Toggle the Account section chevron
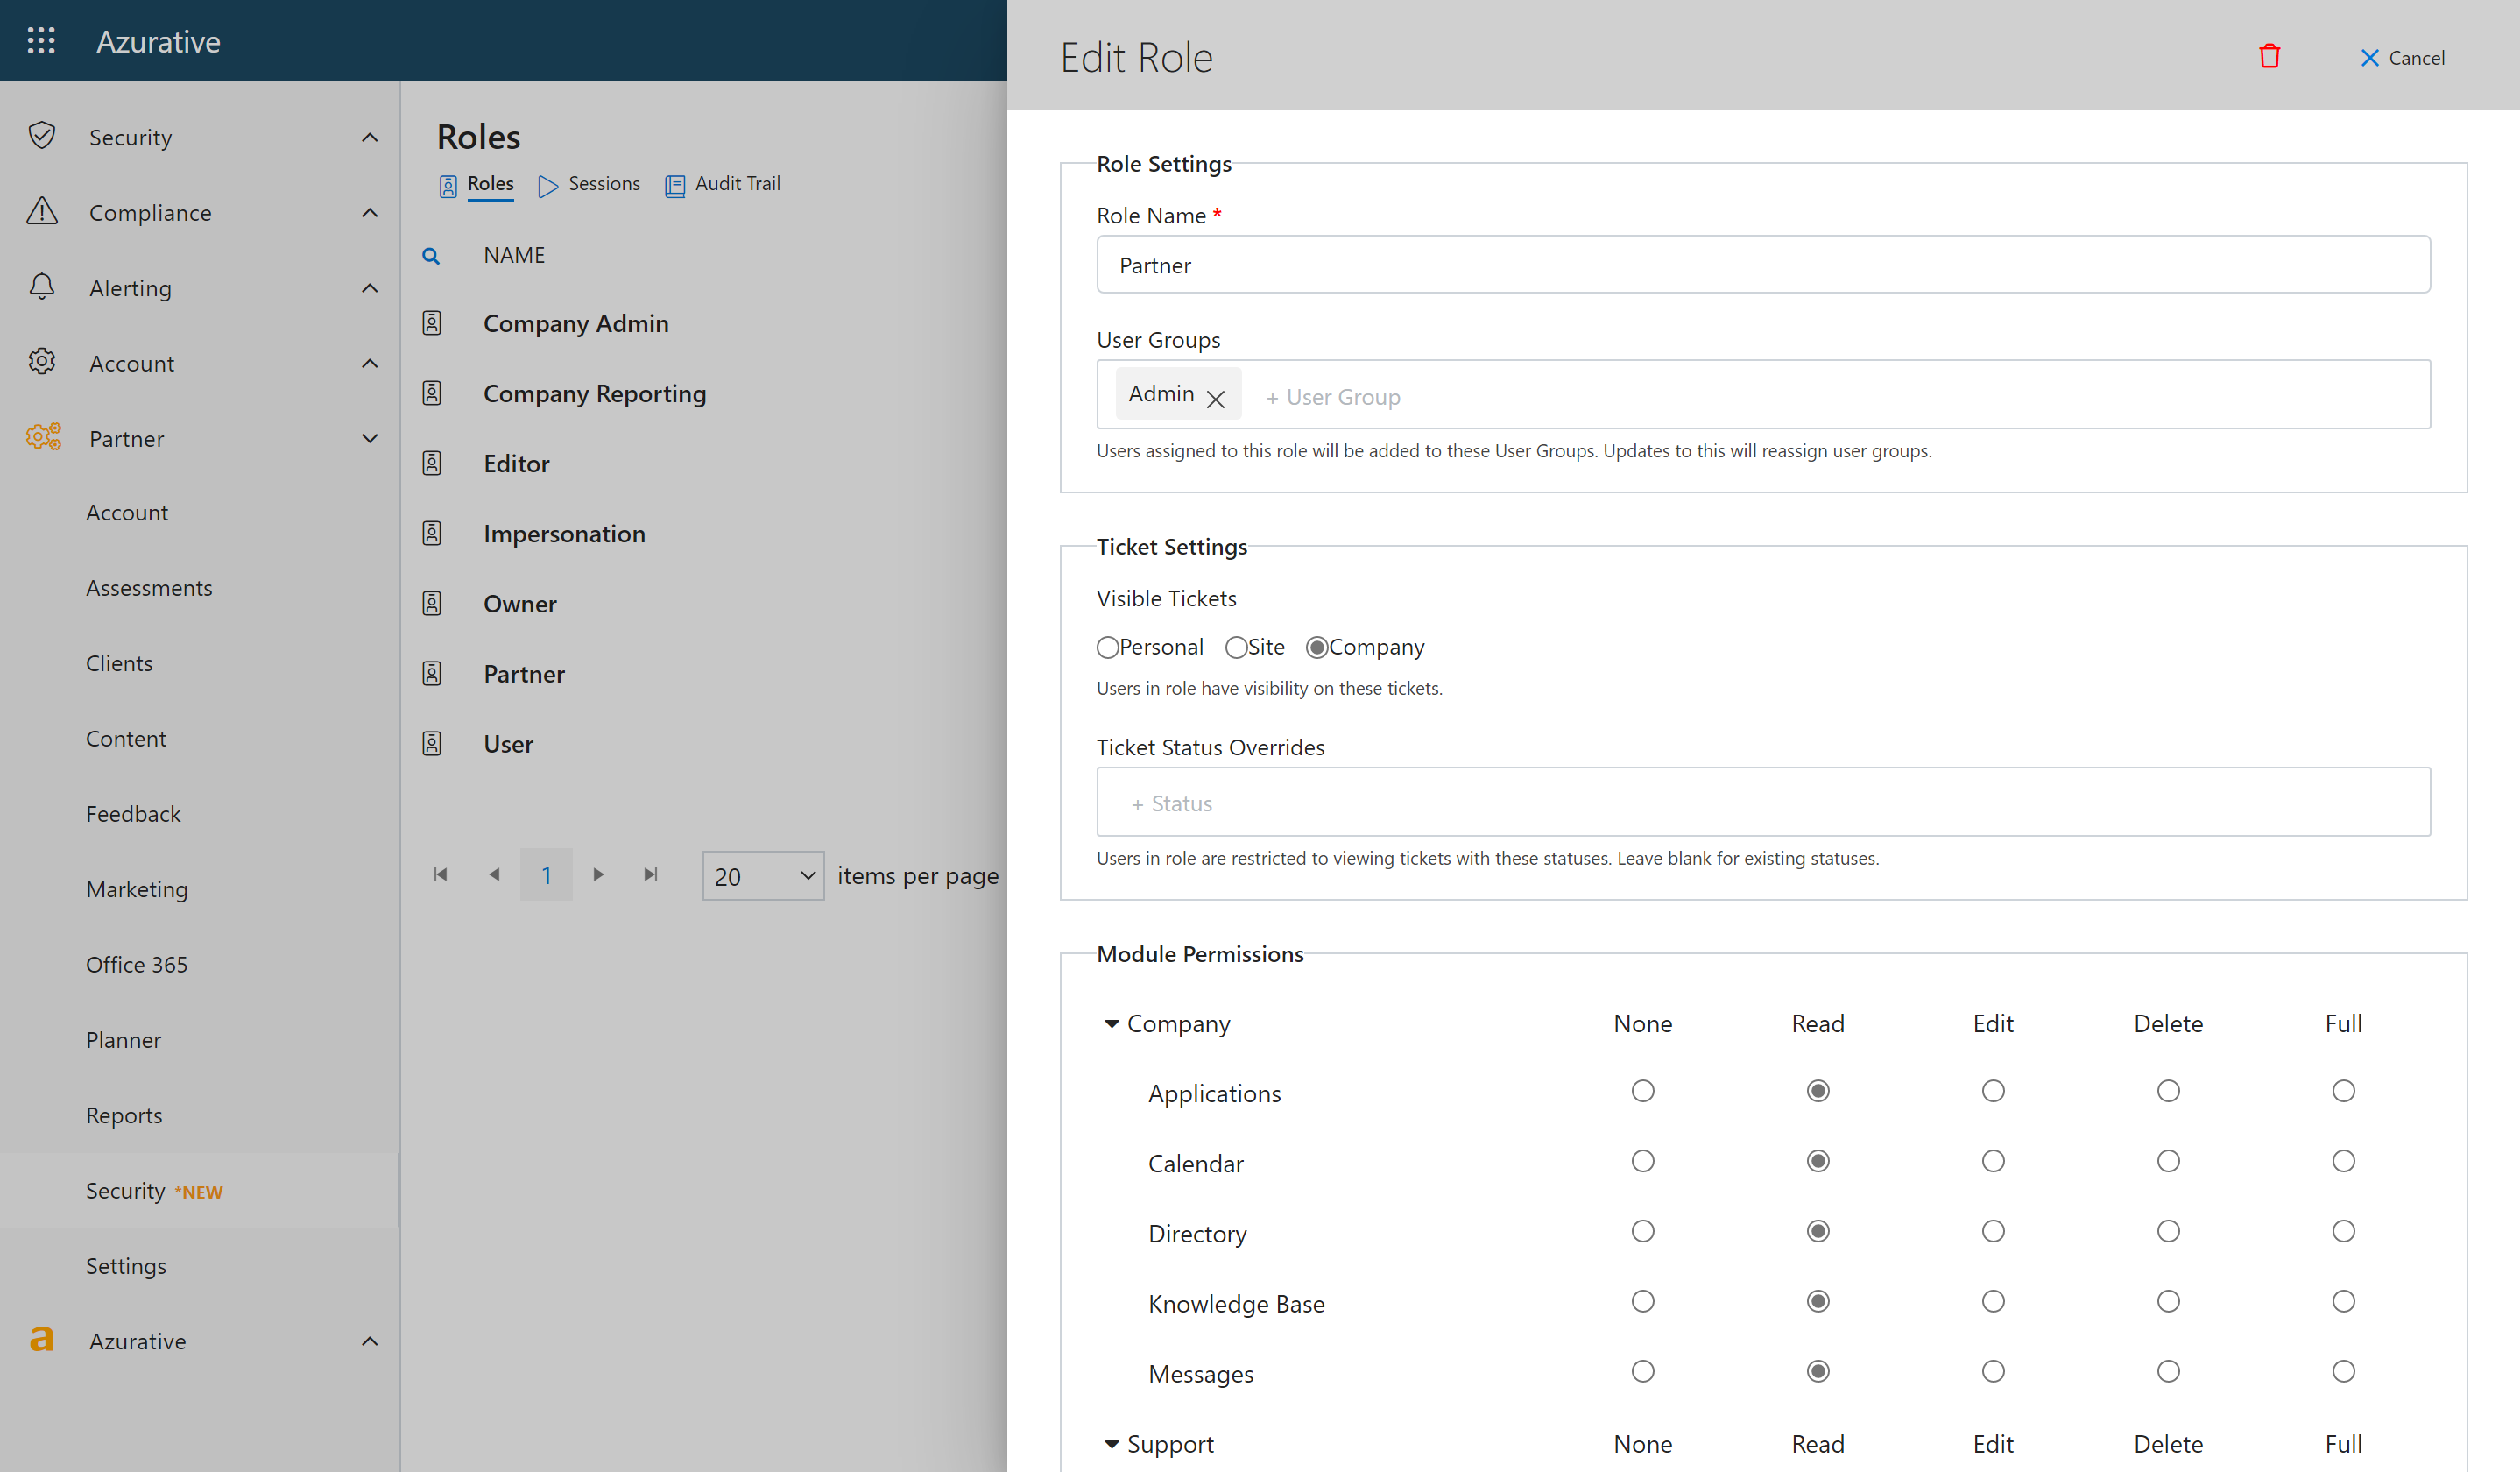 [x=370, y=363]
